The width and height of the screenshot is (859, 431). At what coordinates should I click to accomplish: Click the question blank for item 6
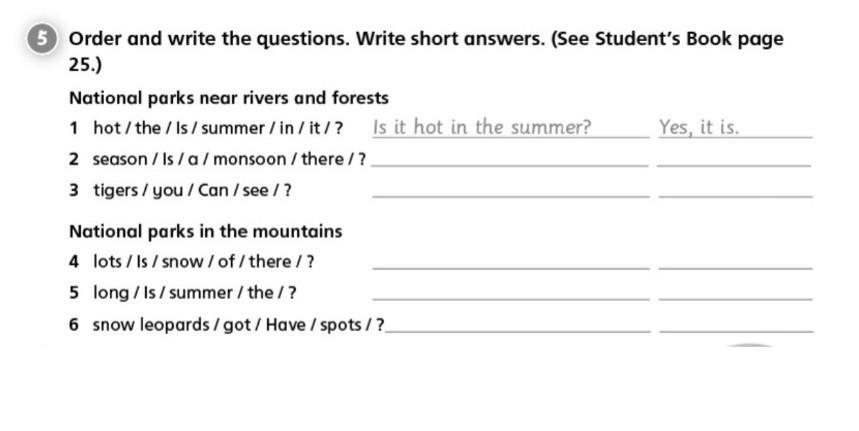[518, 324]
